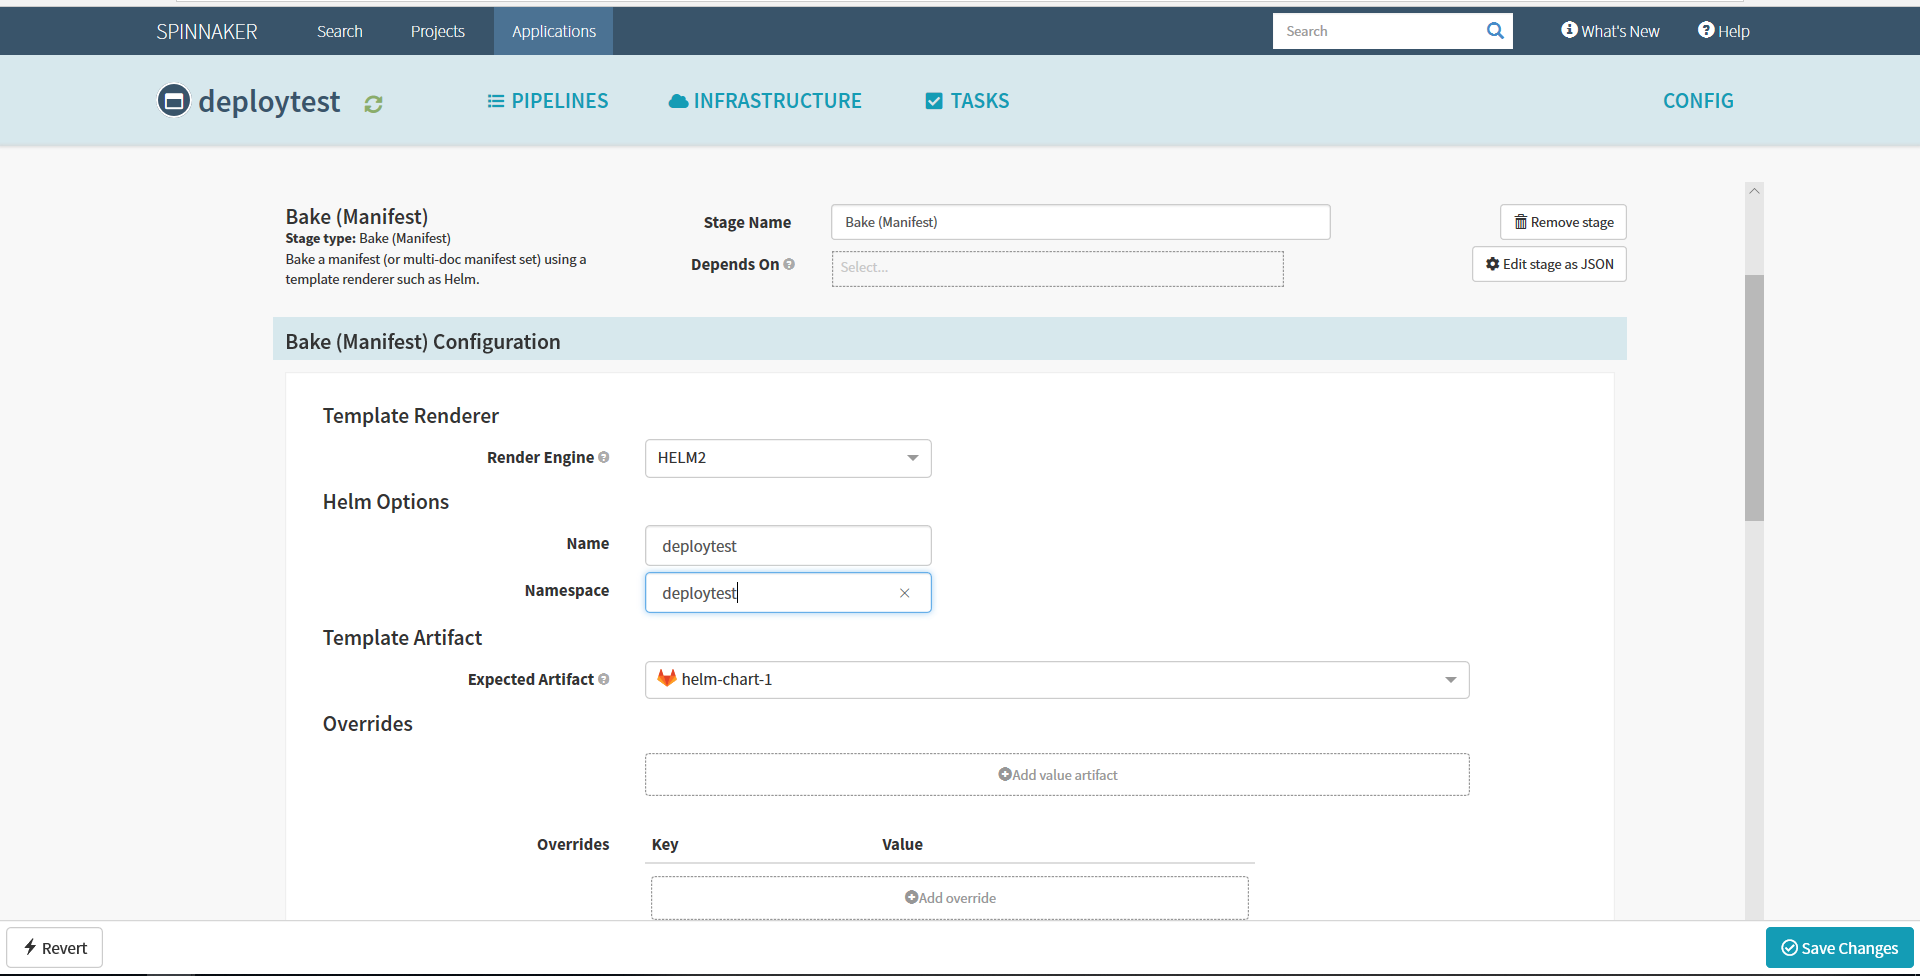Open the Depends On select box
1920x976 pixels.
[x=1057, y=268]
